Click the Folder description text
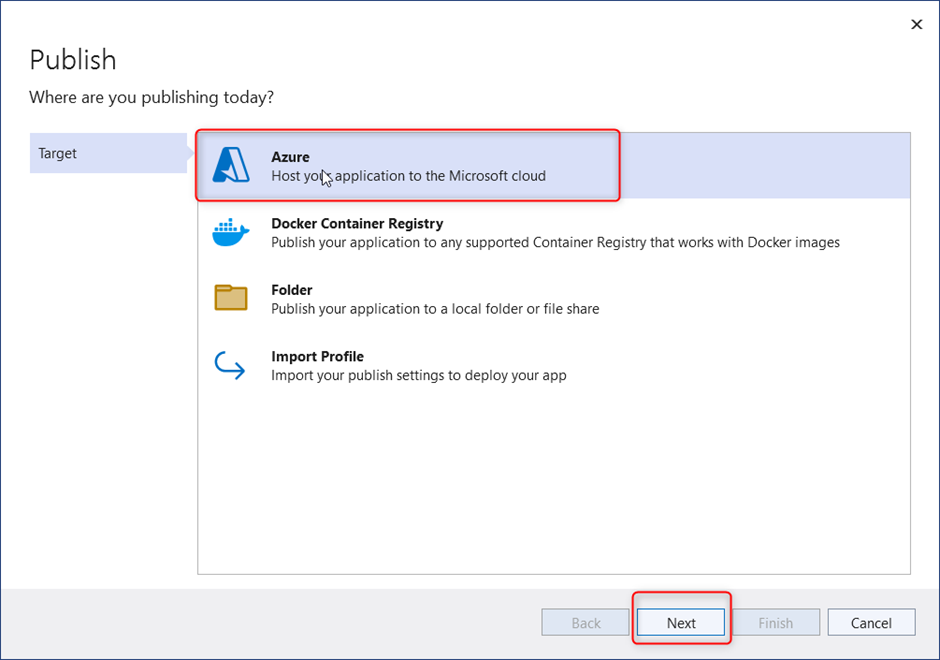 (x=435, y=309)
